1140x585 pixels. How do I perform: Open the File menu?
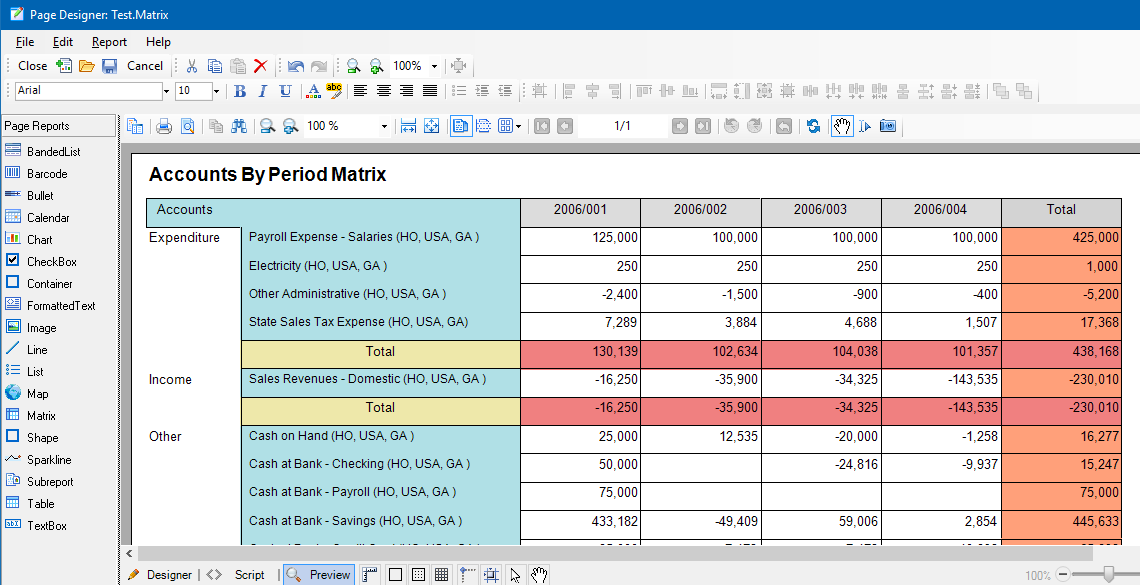tap(25, 42)
